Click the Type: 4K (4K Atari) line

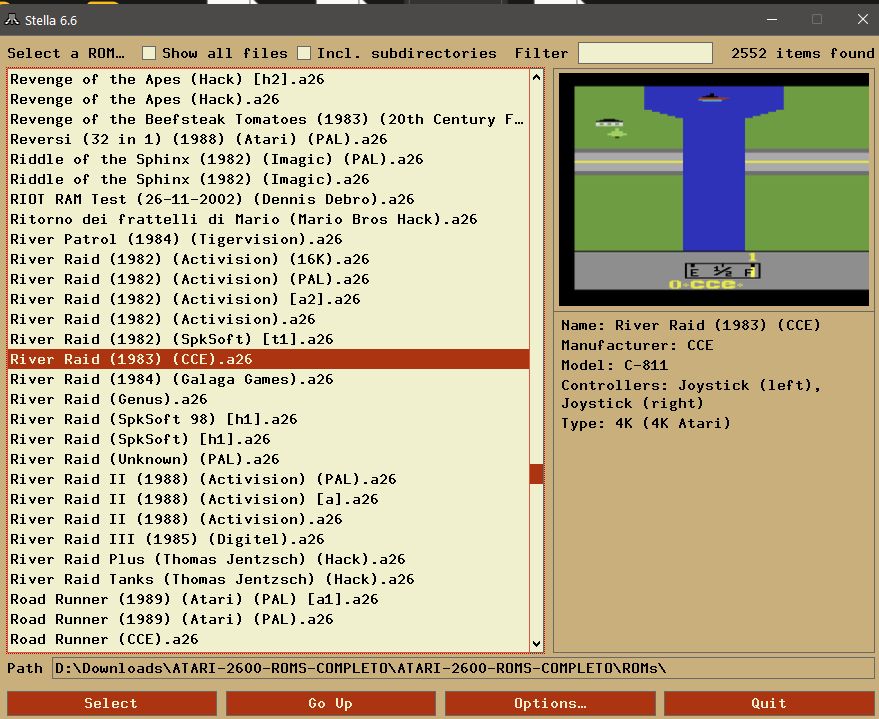pos(646,423)
